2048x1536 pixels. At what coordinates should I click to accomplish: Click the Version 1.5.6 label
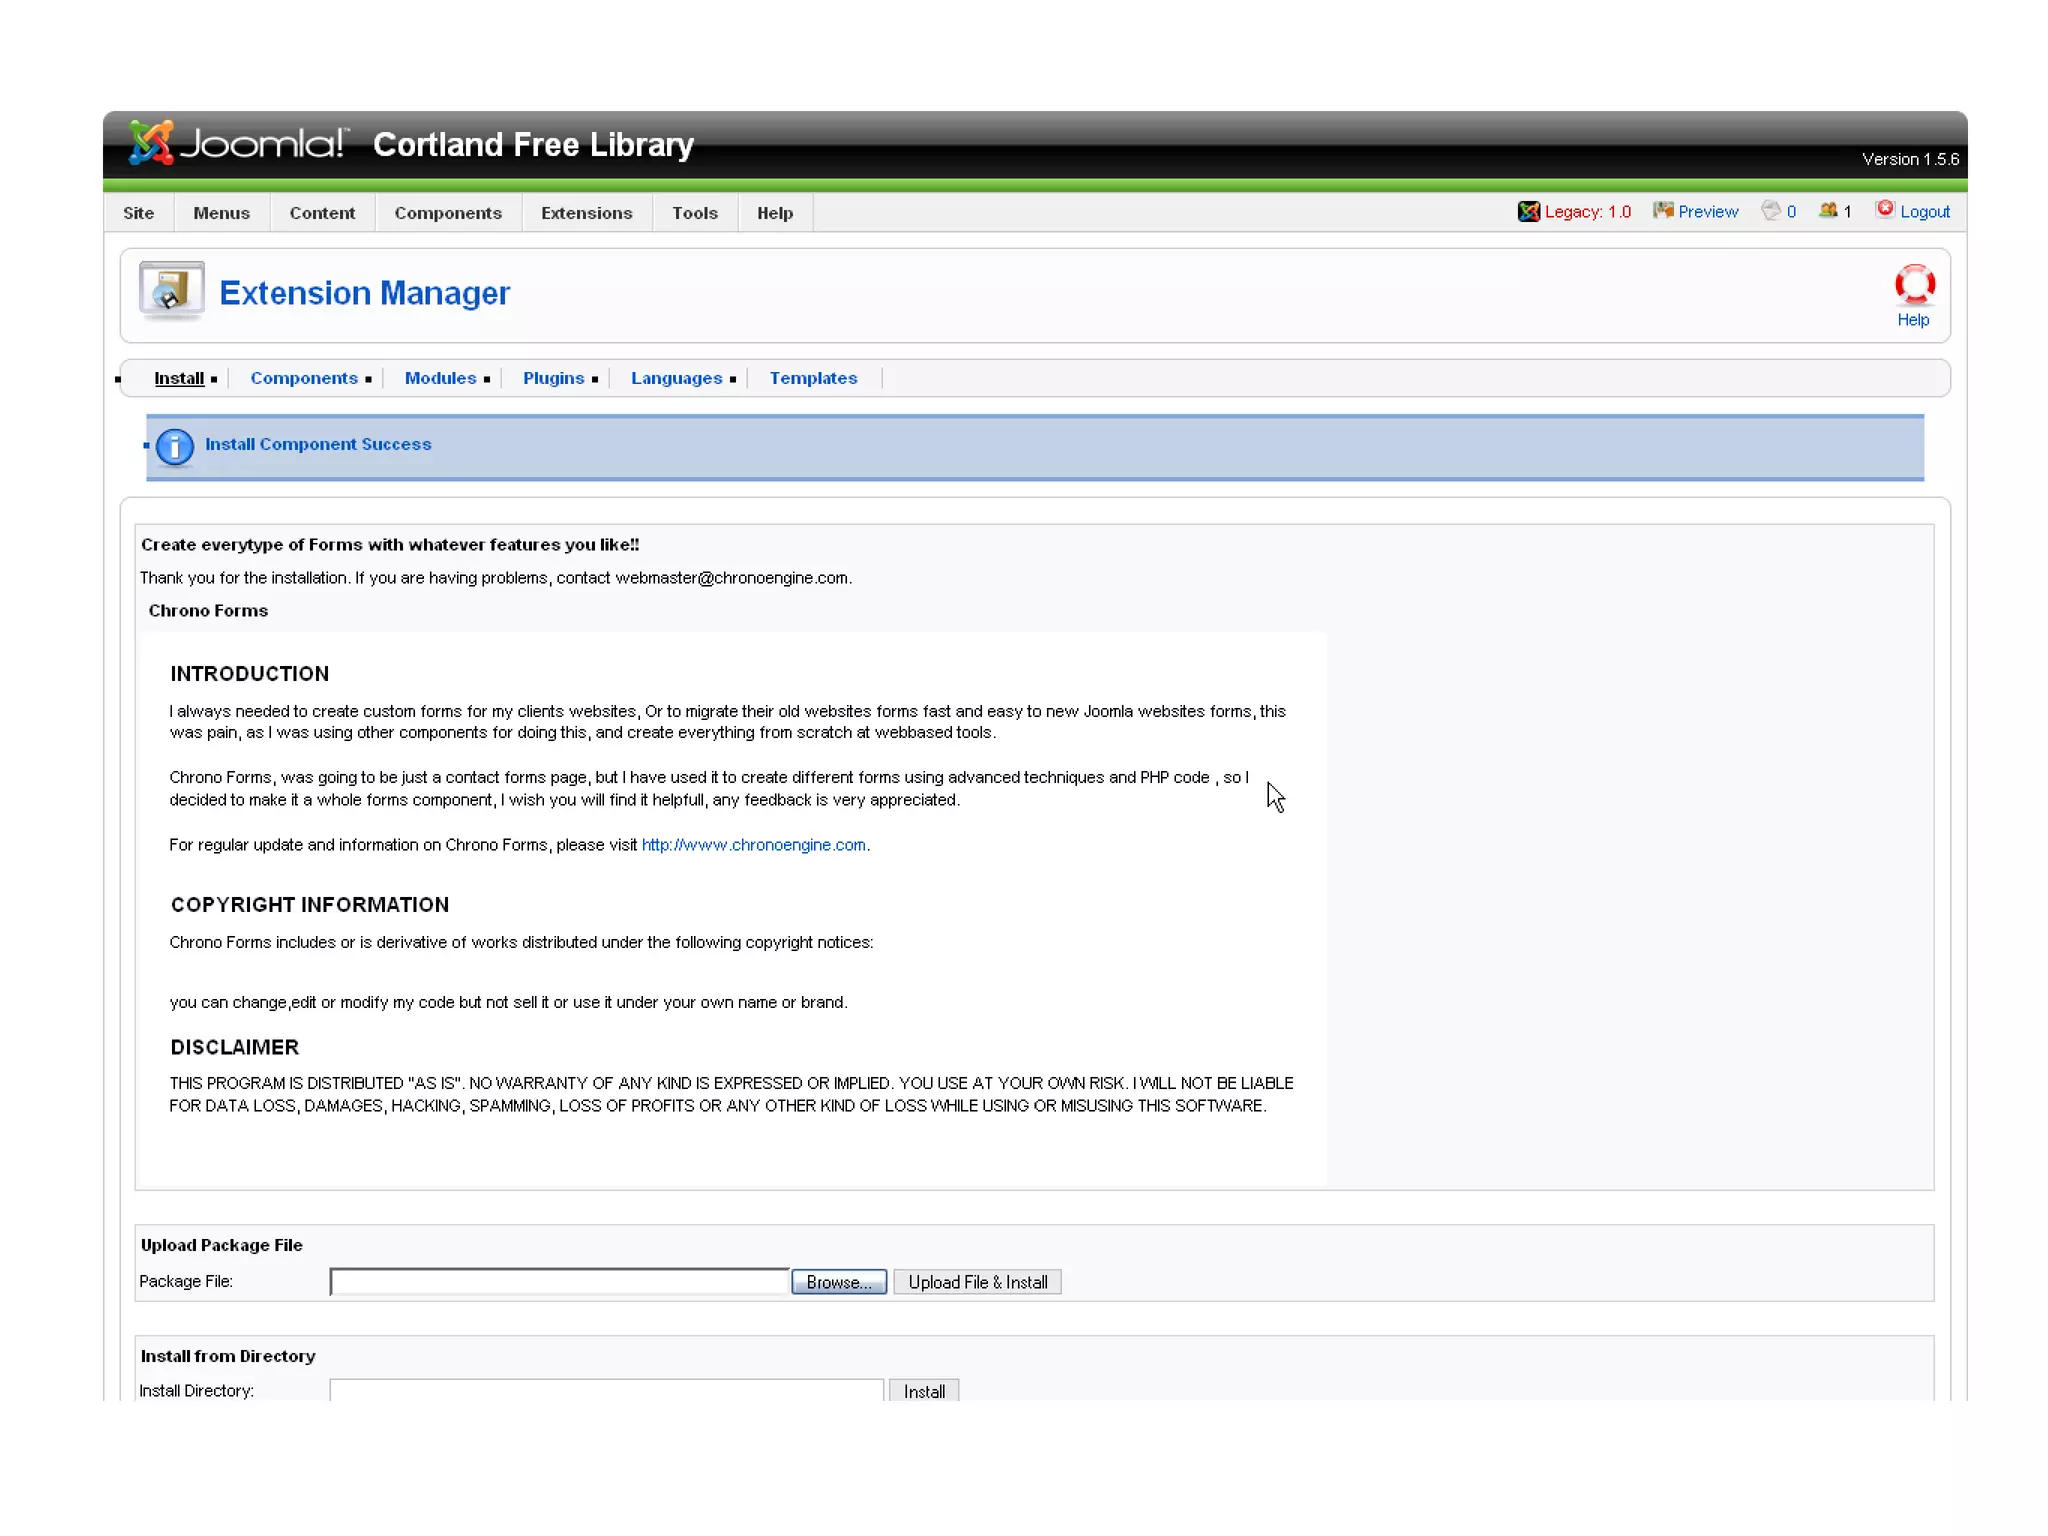click(x=1910, y=159)
